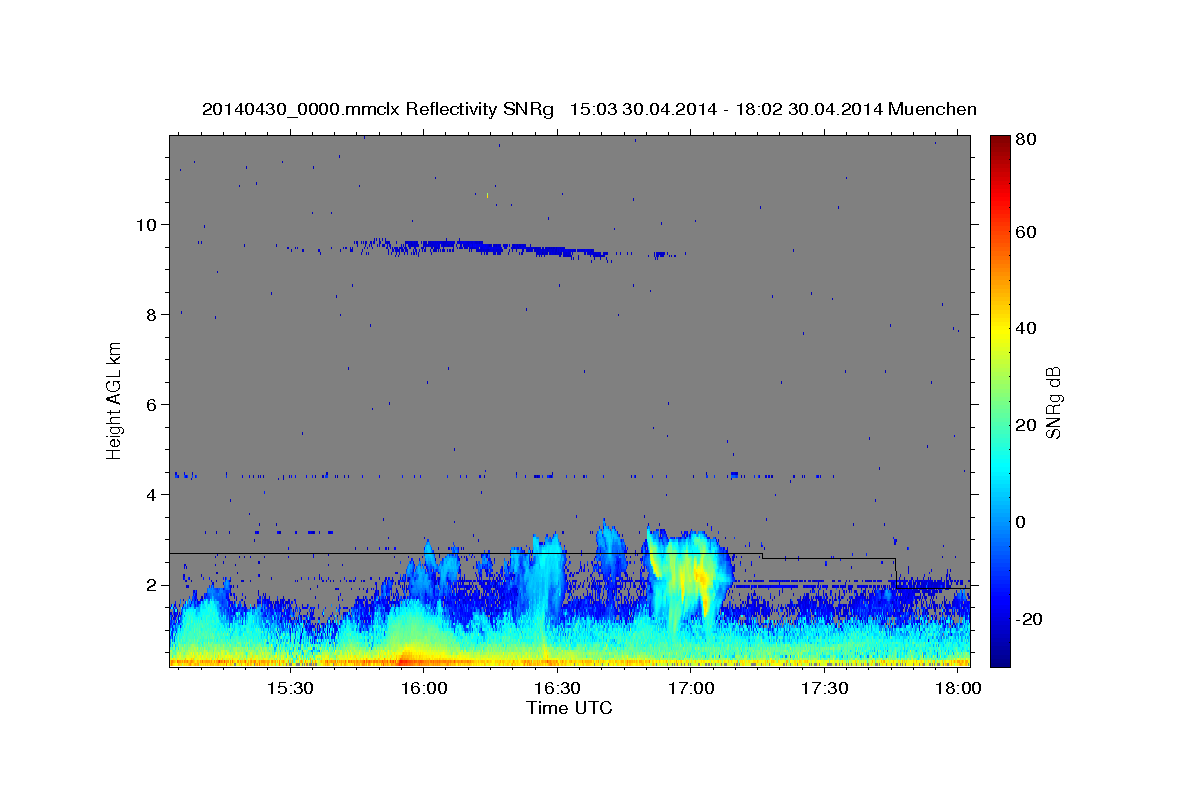The image size is (1200, 800).
Task: Click the 'Time UTC' axis label
Action: click(x=569, y=708)
